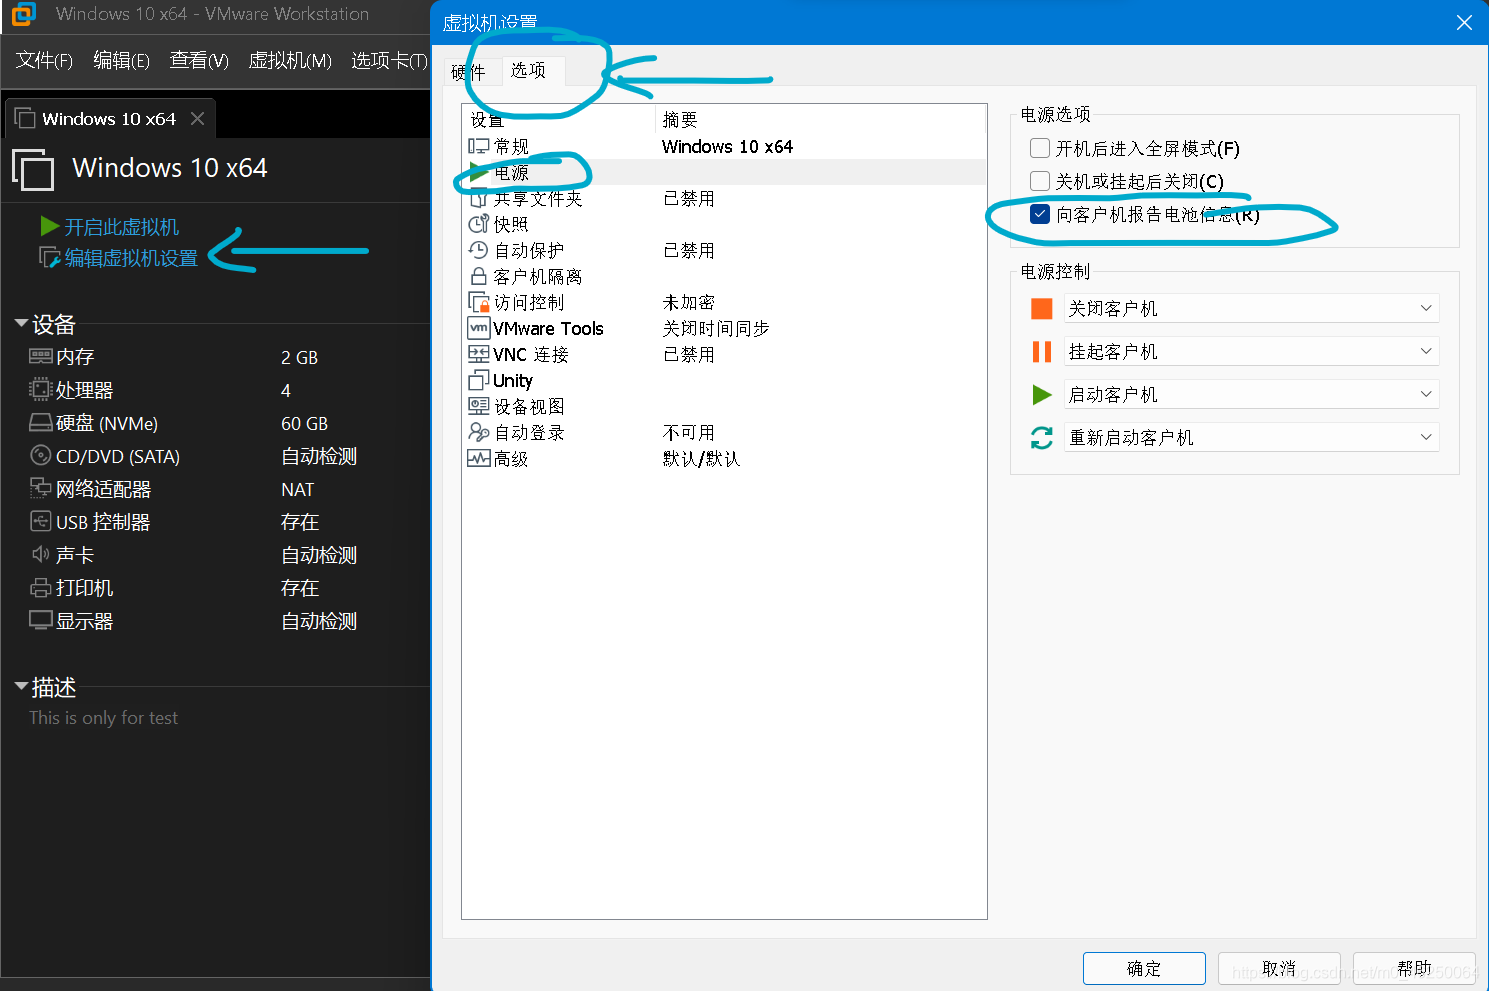Open the 挂起客户机 dropdown

click(x=1251, y=351)
